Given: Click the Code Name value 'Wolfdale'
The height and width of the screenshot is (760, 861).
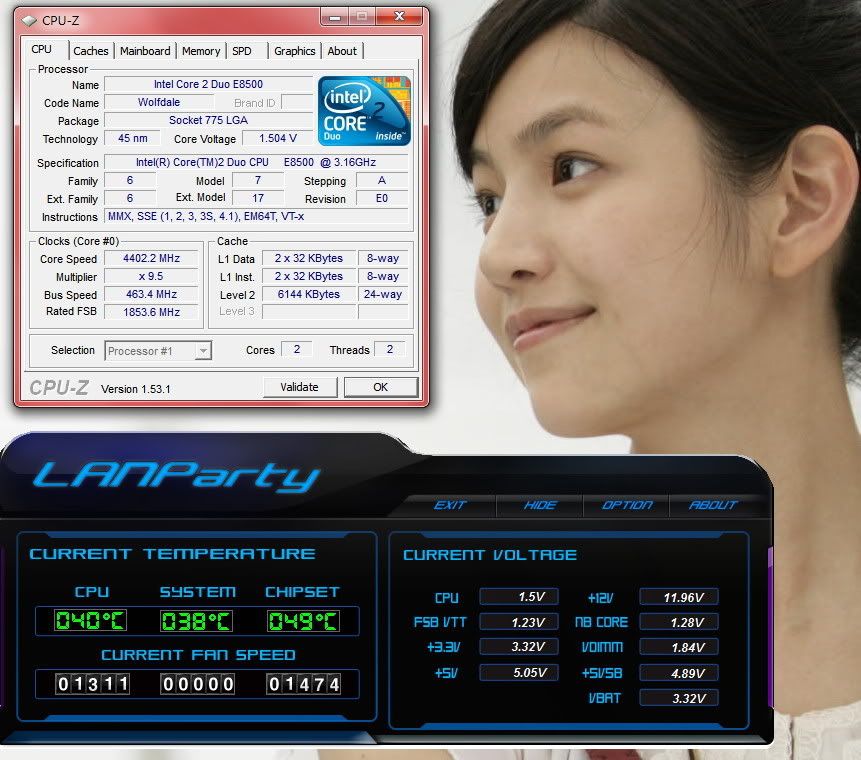Looking at the screenshot, I should (159, 102).
